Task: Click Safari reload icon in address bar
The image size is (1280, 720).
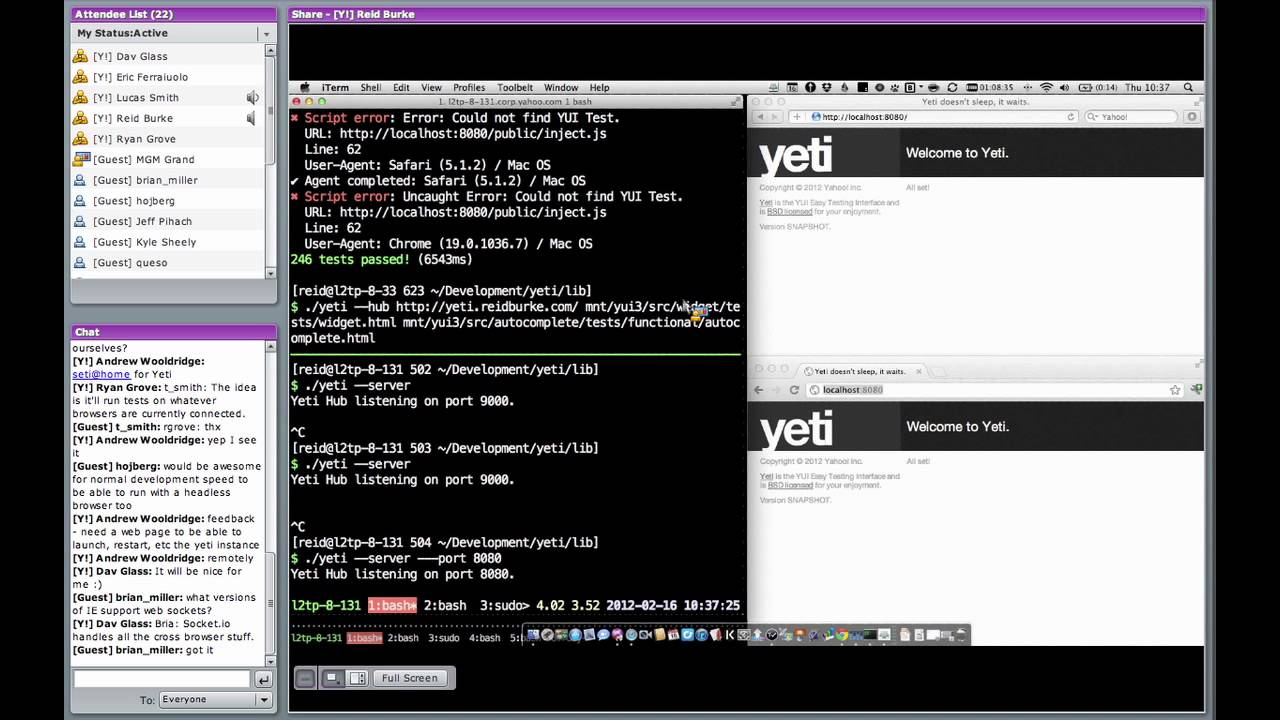Action: point(1070,117)
